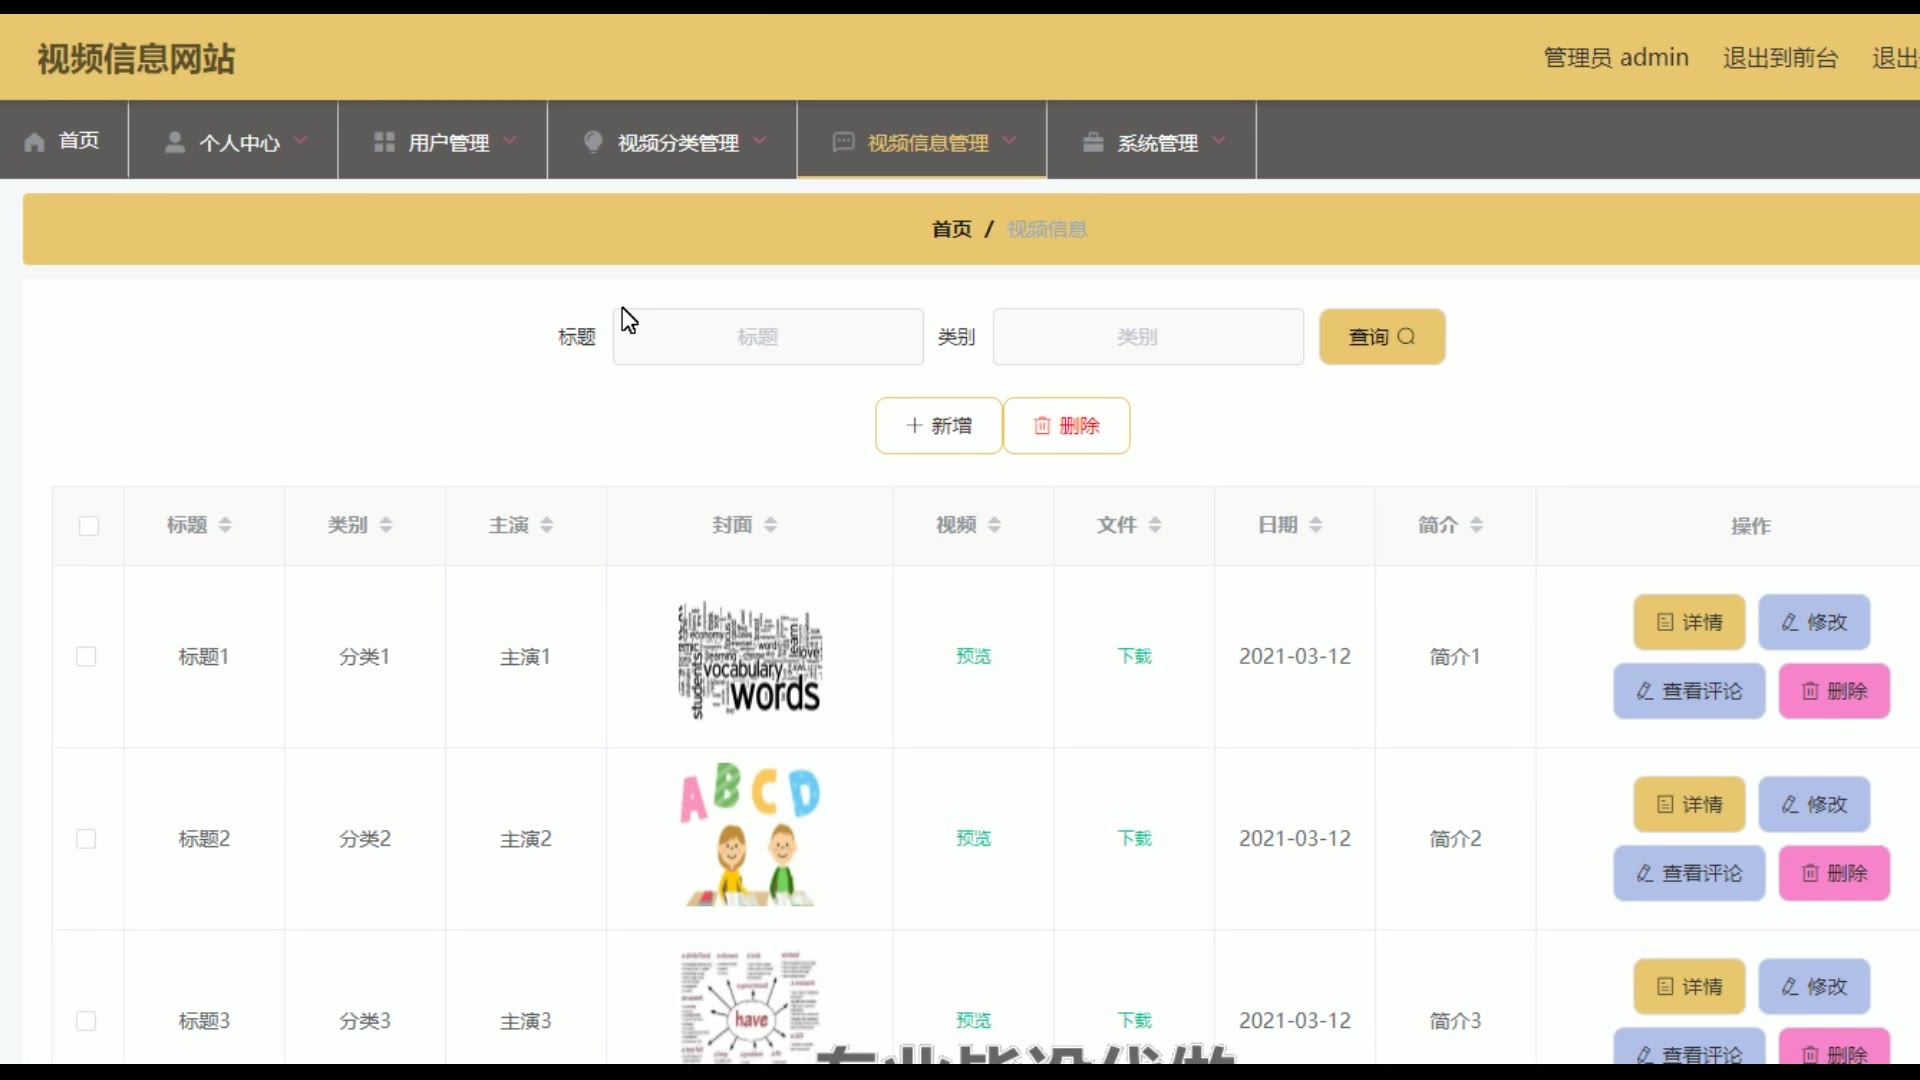Expand the 用户管理 dropdown chevron

coord(510,141)
